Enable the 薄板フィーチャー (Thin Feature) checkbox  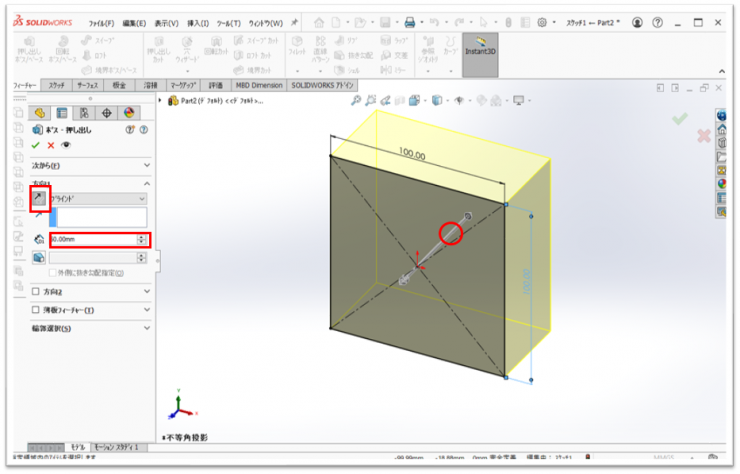point(37,310)
